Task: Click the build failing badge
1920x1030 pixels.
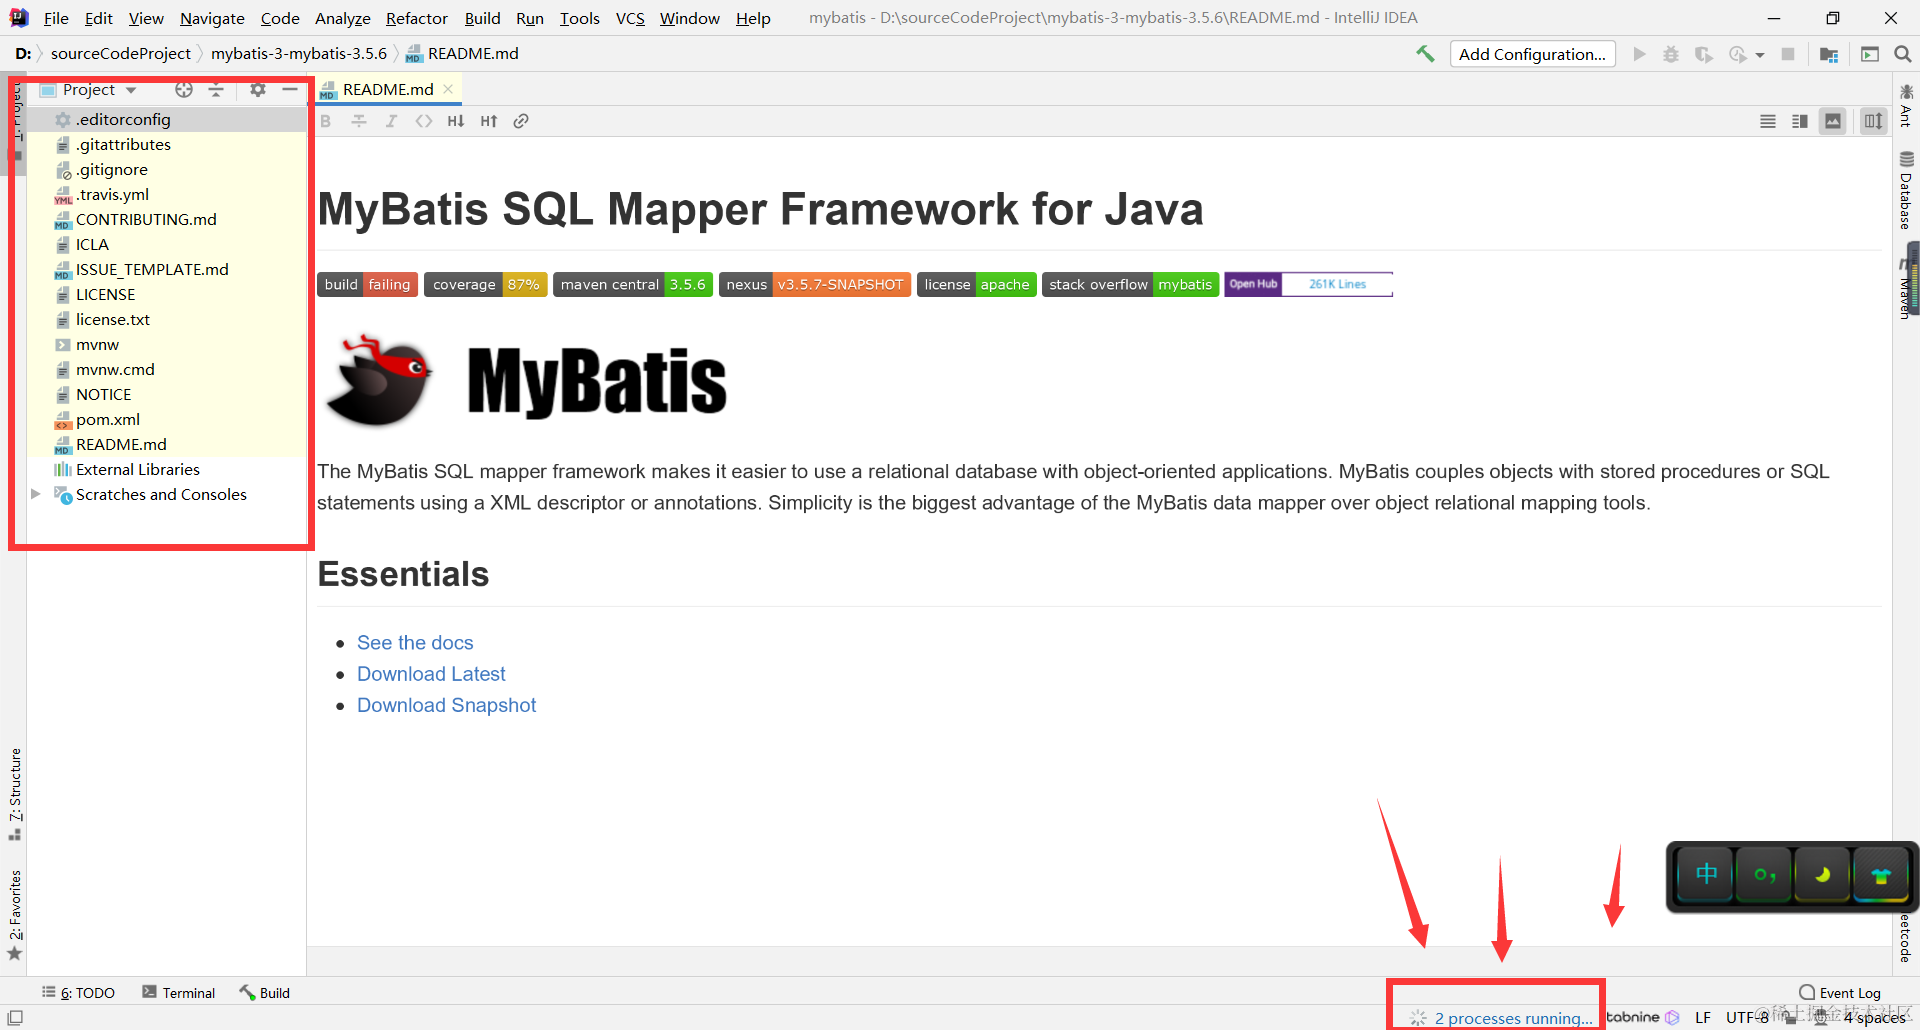Action: tap(367, 284)
